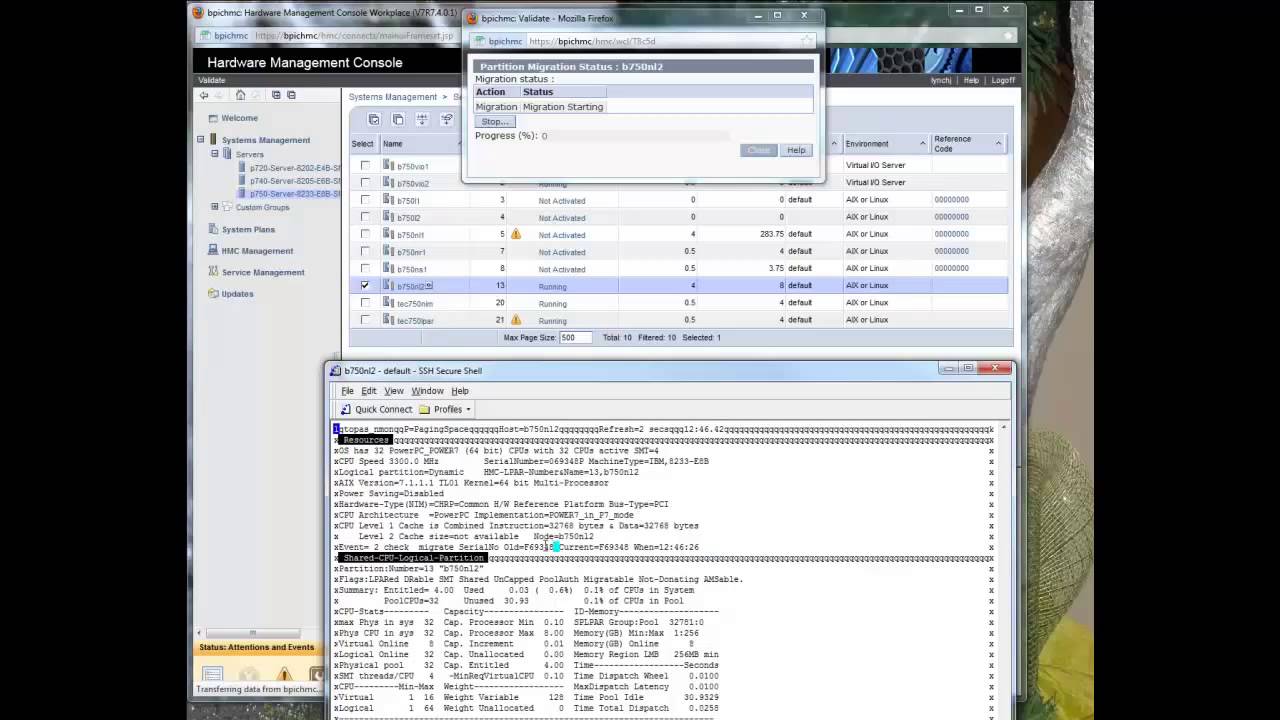1280x720 pixels.
Task: Click the tec750lpar partition name
Action: 415,321
